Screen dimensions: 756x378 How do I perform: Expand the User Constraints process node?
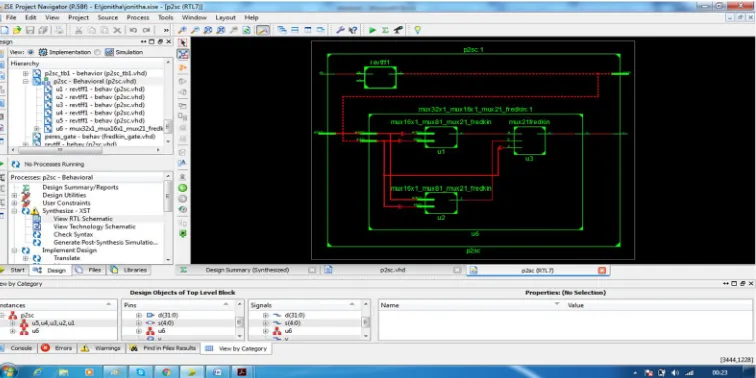pyautogui.click(x=14, y=203)
